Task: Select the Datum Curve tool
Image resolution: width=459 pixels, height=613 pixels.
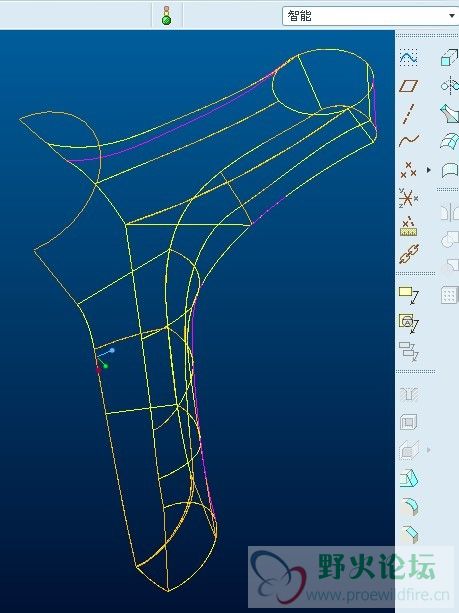Action: coord(409,141)
